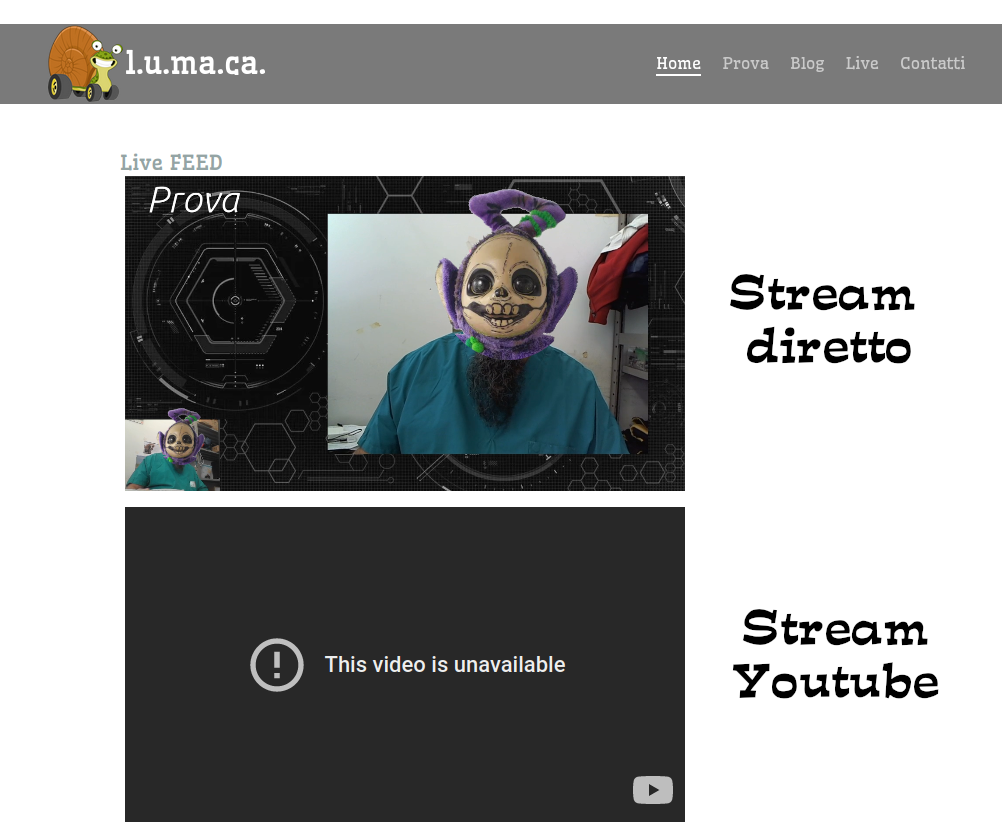Viewport: 1002px width, 836px height.
Task: Open the Contatti page
Action: tap(932, 63)
